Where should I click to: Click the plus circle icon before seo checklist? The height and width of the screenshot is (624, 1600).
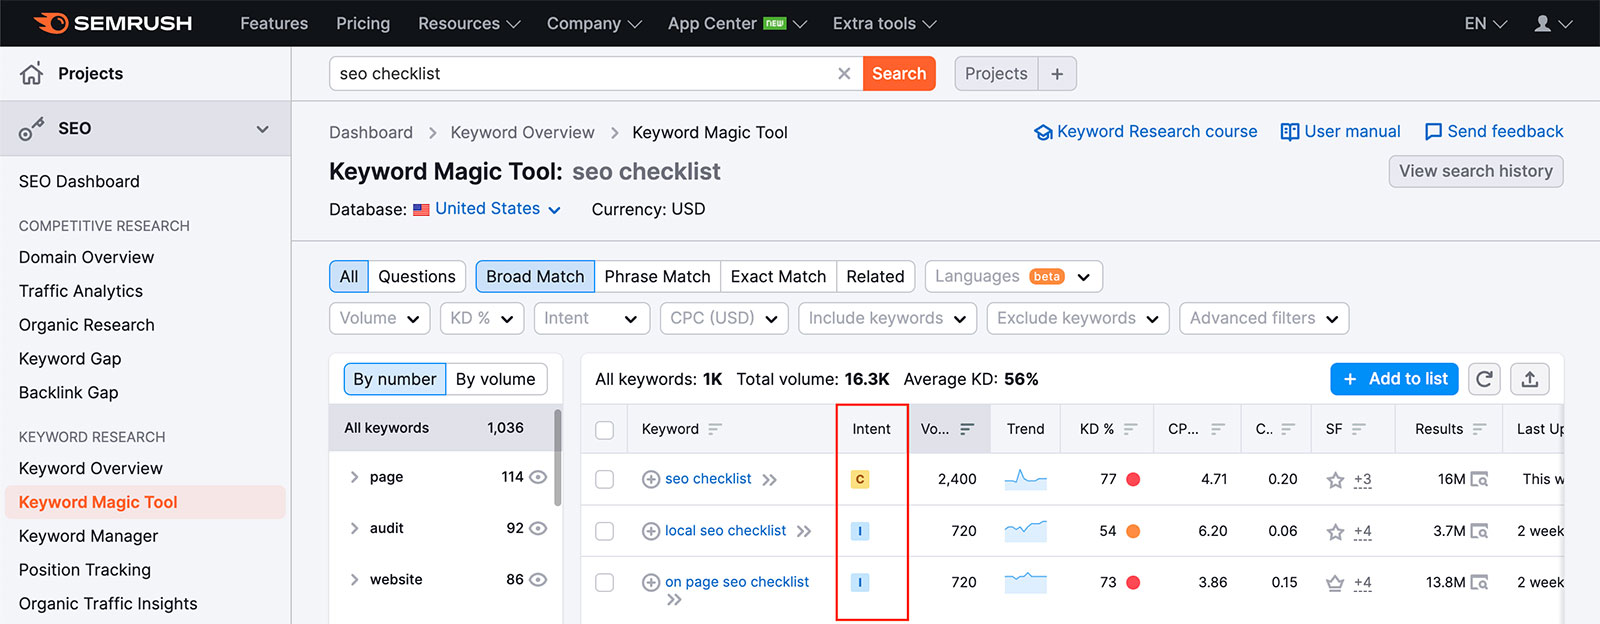(x=651, y=479)
